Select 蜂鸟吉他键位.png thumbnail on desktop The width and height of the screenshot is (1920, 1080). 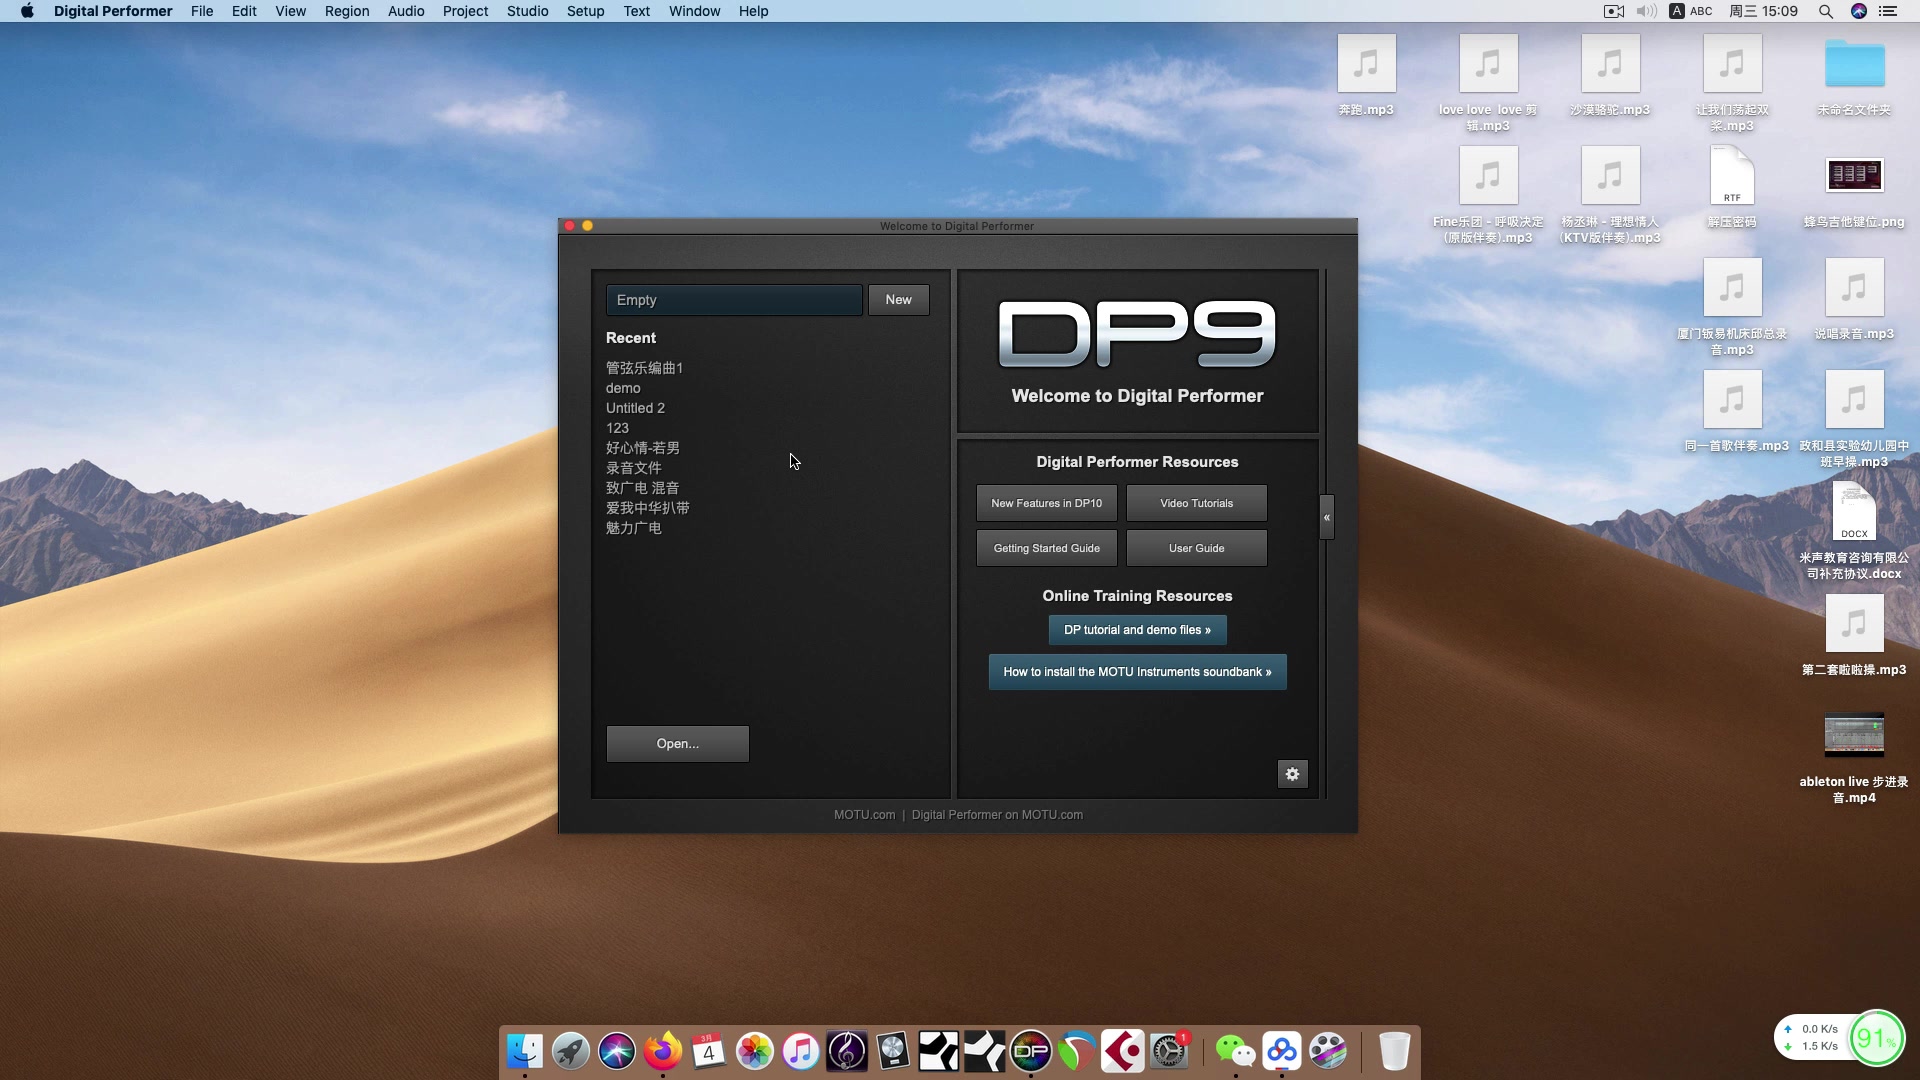[x=1854, y=176]
